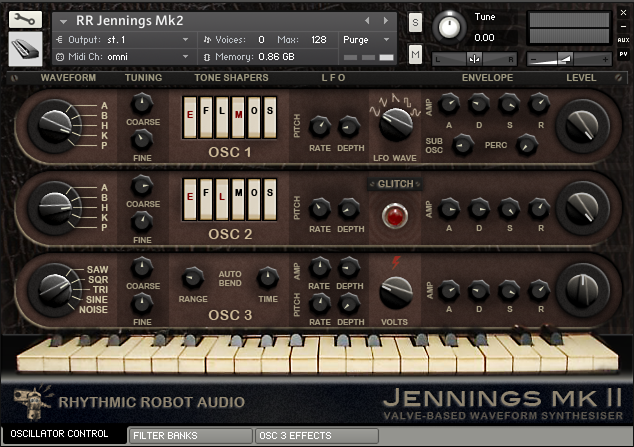Screen dimensions: 634x447
Task: Click the LFO Wave selector knob
Action: coord(395,124)
